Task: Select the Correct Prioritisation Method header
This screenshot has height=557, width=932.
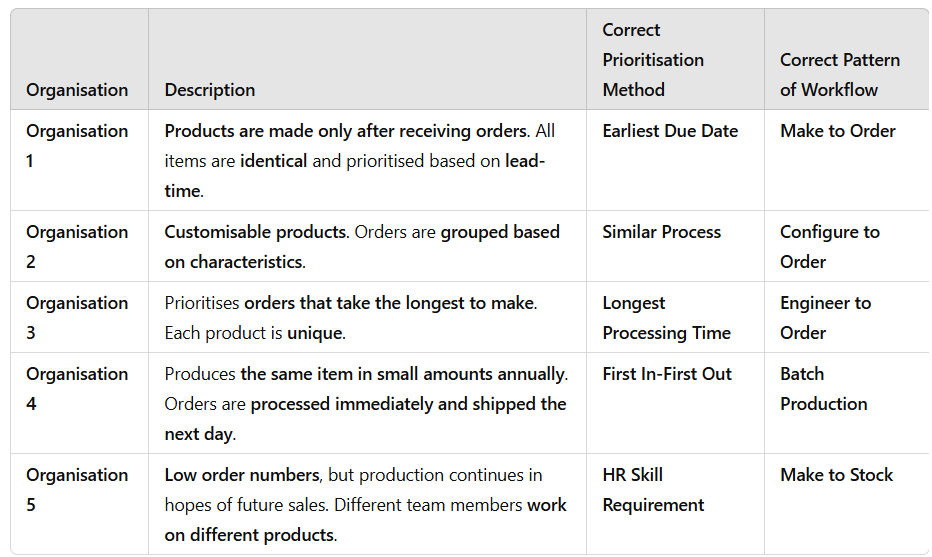Action: coord(653,60)
